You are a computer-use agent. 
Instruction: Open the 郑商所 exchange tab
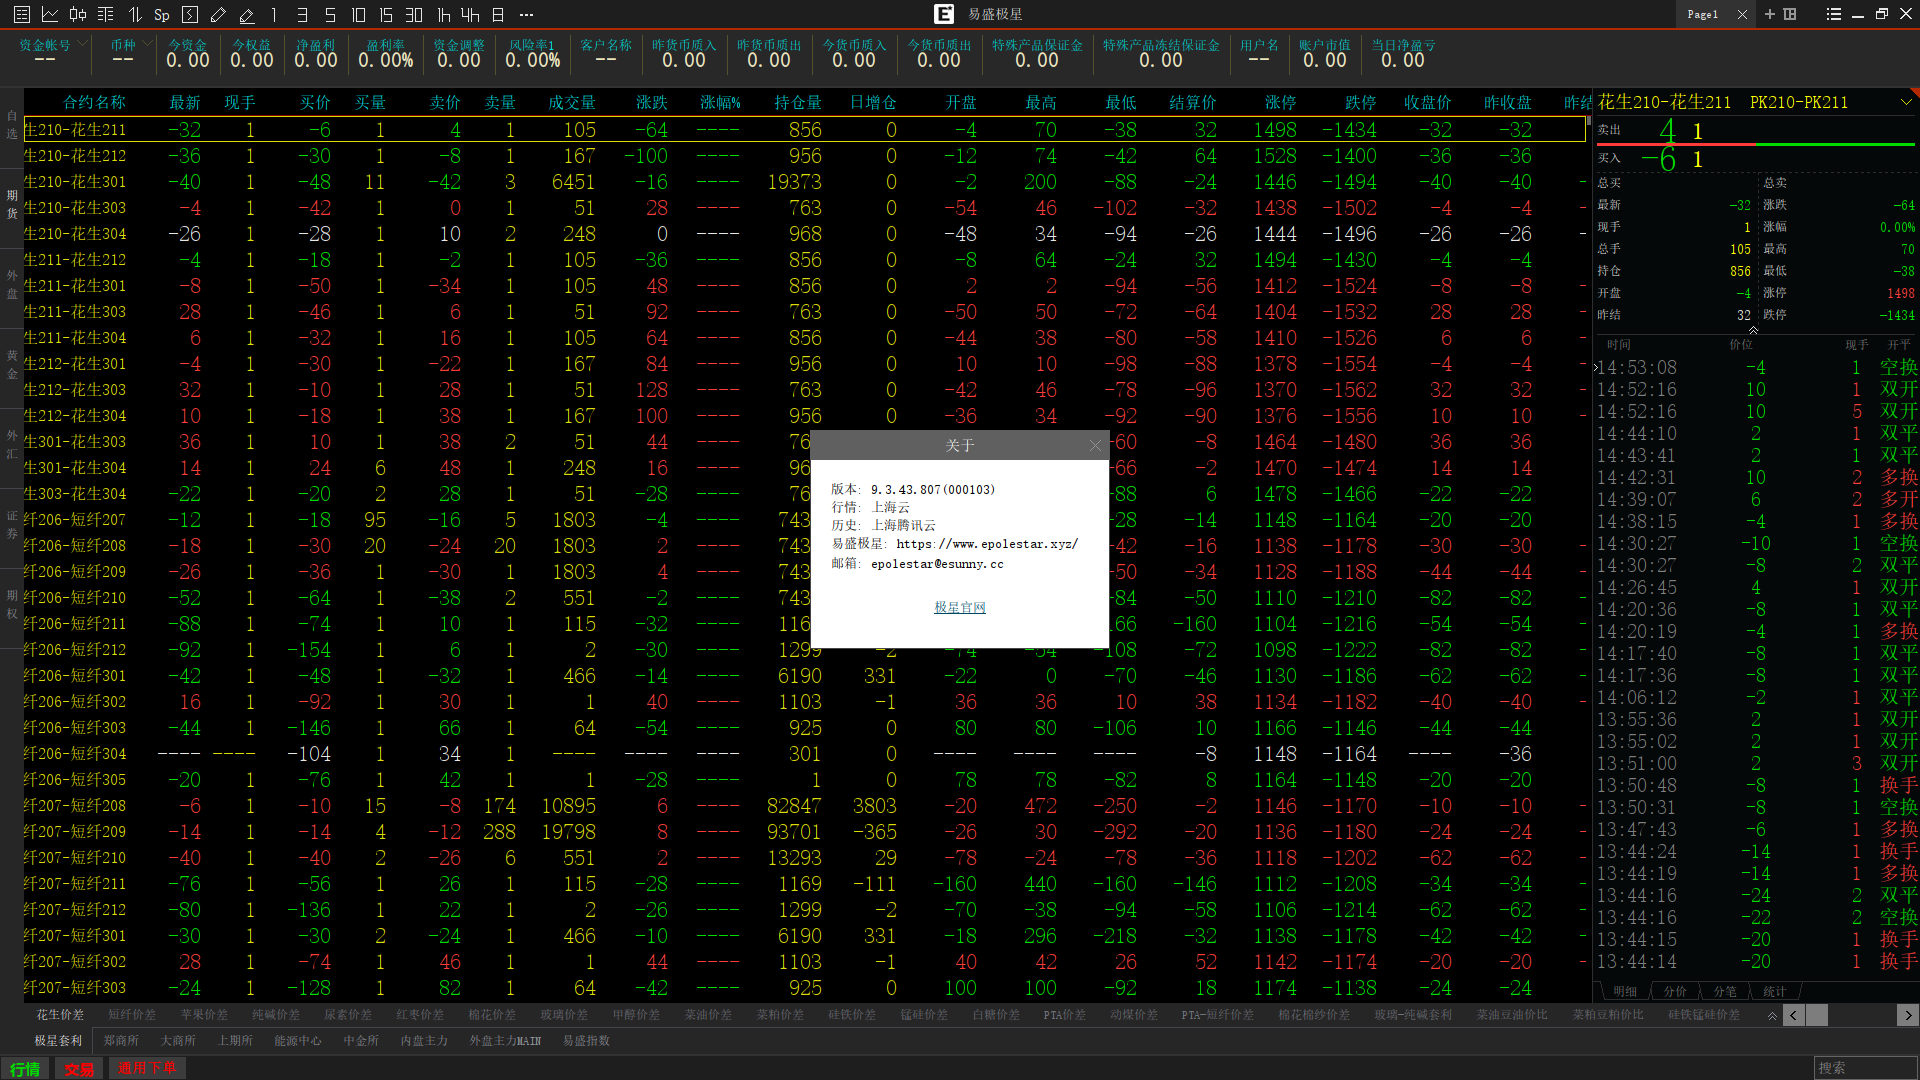point(121,1041)
